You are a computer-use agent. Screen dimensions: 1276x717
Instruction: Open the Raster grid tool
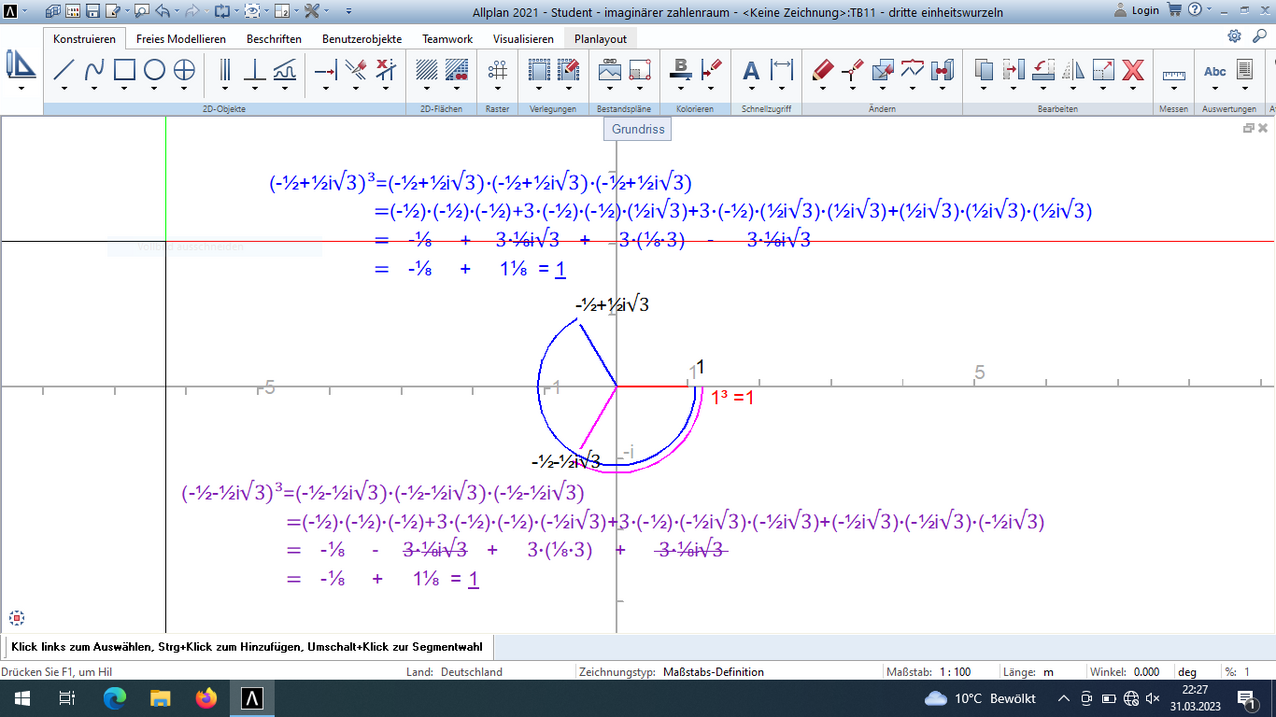(x=497, y=70)
